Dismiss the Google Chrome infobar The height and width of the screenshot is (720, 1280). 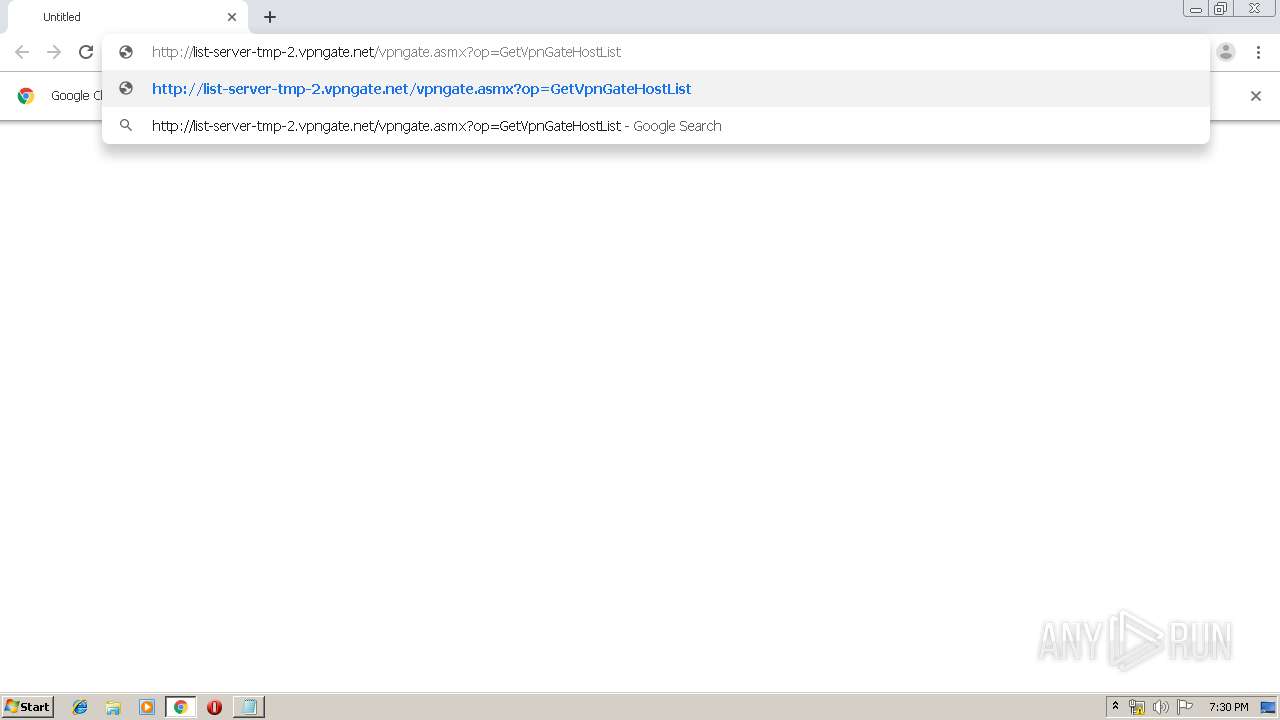[x=1256, y=96]
